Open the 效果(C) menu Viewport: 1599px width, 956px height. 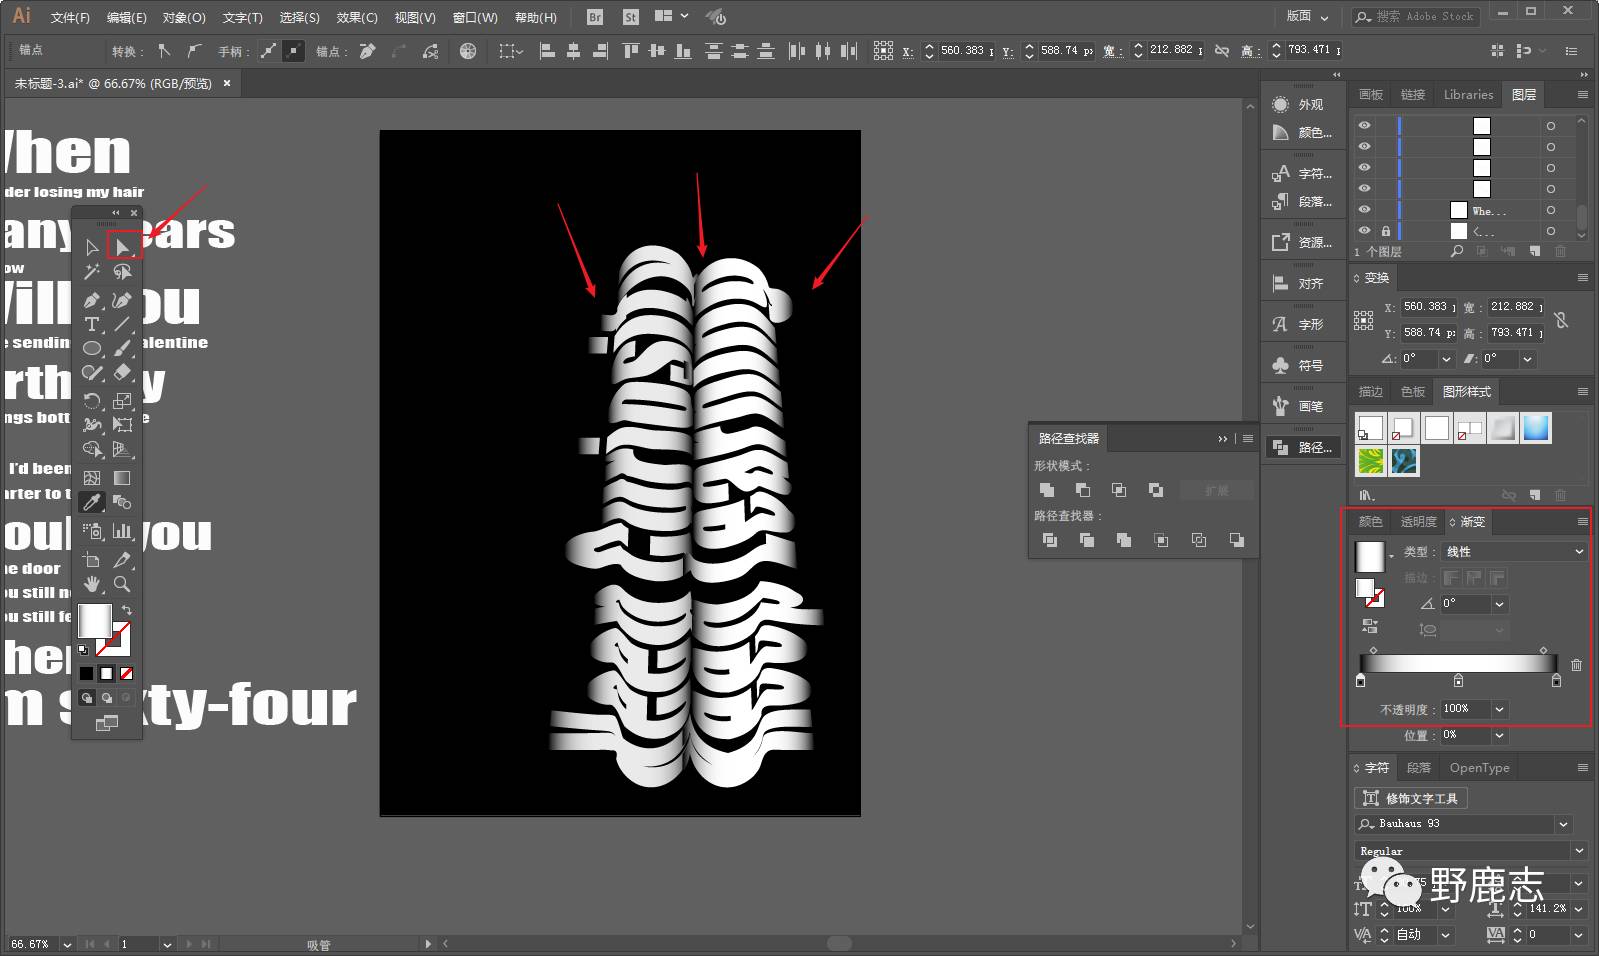point(356,17)
